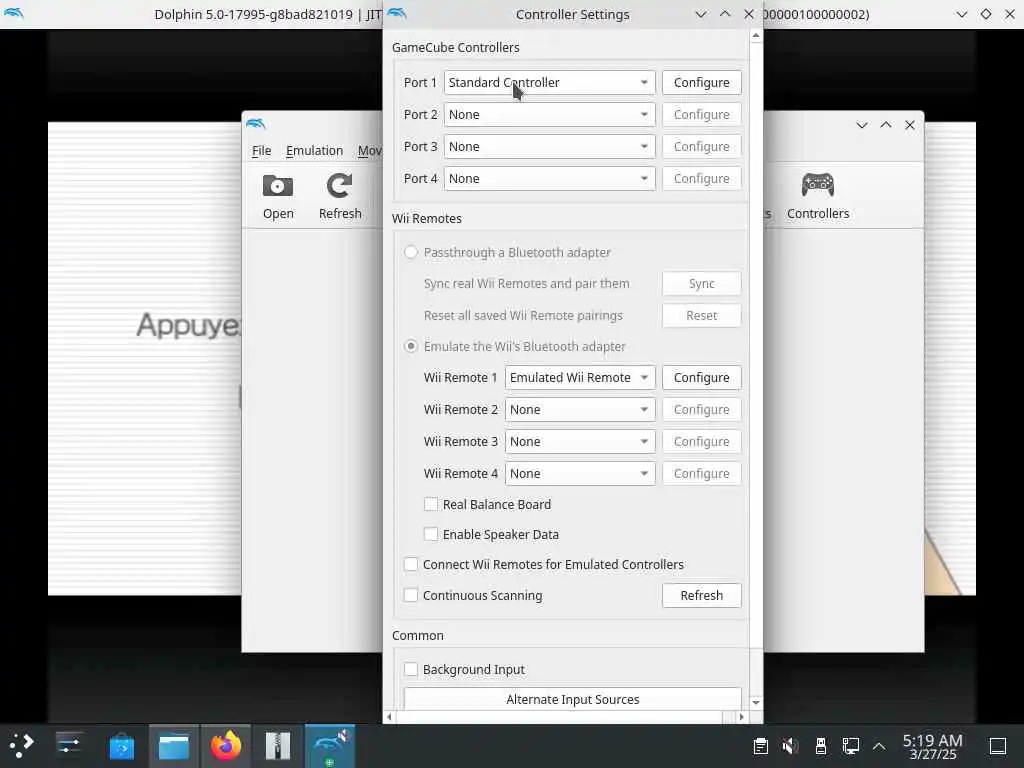
Task: Switch to Dolphin emulator taskbar entry
Action: (330, 746)
